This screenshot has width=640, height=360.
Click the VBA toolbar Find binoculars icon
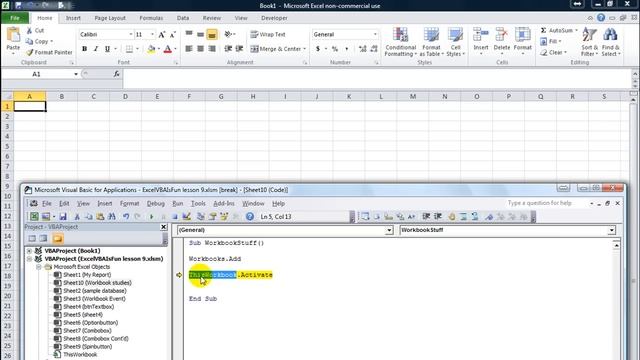point(112,217)
